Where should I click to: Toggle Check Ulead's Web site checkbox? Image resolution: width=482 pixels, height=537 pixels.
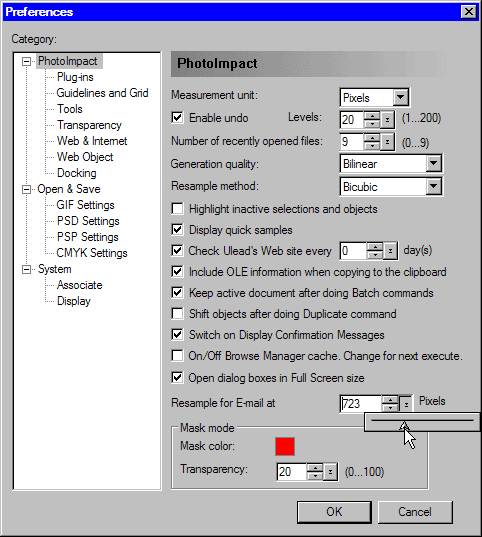click(x=177, y=251)
